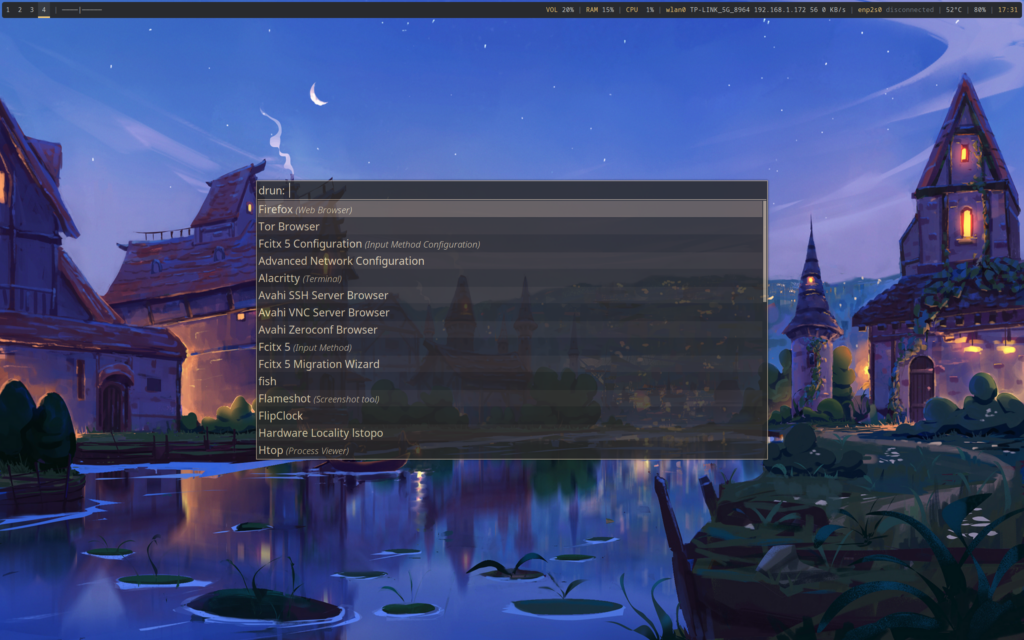Switch to workspace 1 in the bar
Viewport: 1024px width, 640px height.
tap(7, 9)
